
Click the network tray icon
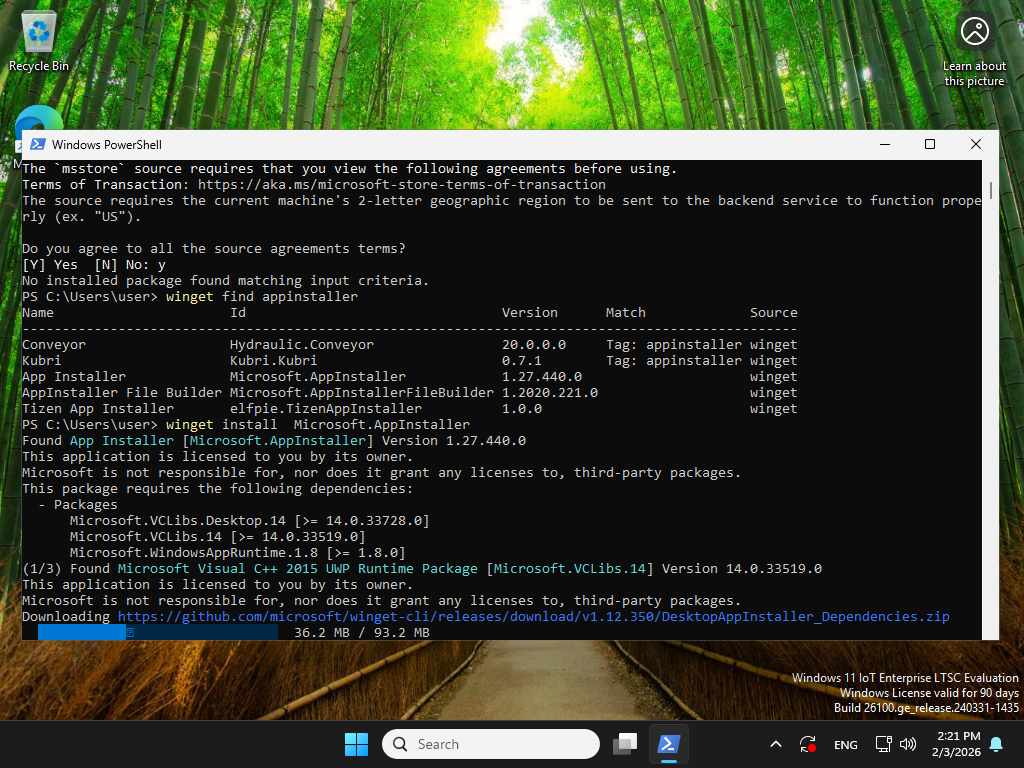(883, 744)
